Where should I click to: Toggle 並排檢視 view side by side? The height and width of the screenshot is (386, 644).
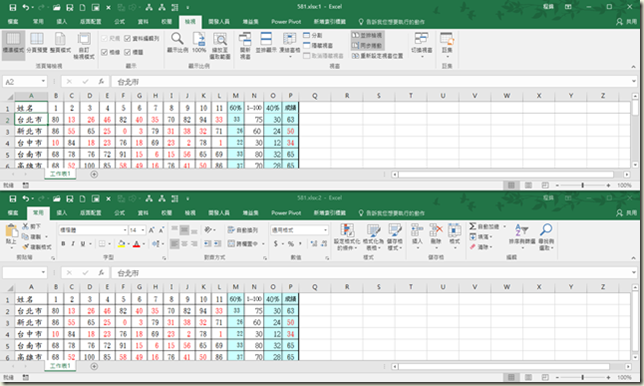coord(368,35)
